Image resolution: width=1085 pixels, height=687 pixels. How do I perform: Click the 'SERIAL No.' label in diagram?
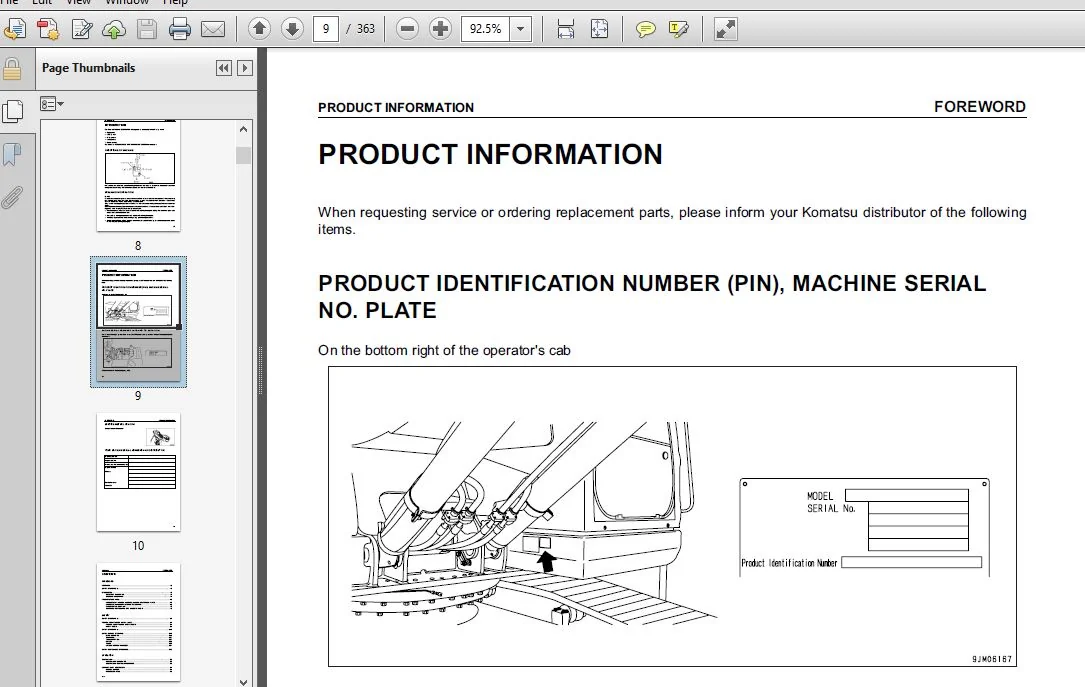831,509
